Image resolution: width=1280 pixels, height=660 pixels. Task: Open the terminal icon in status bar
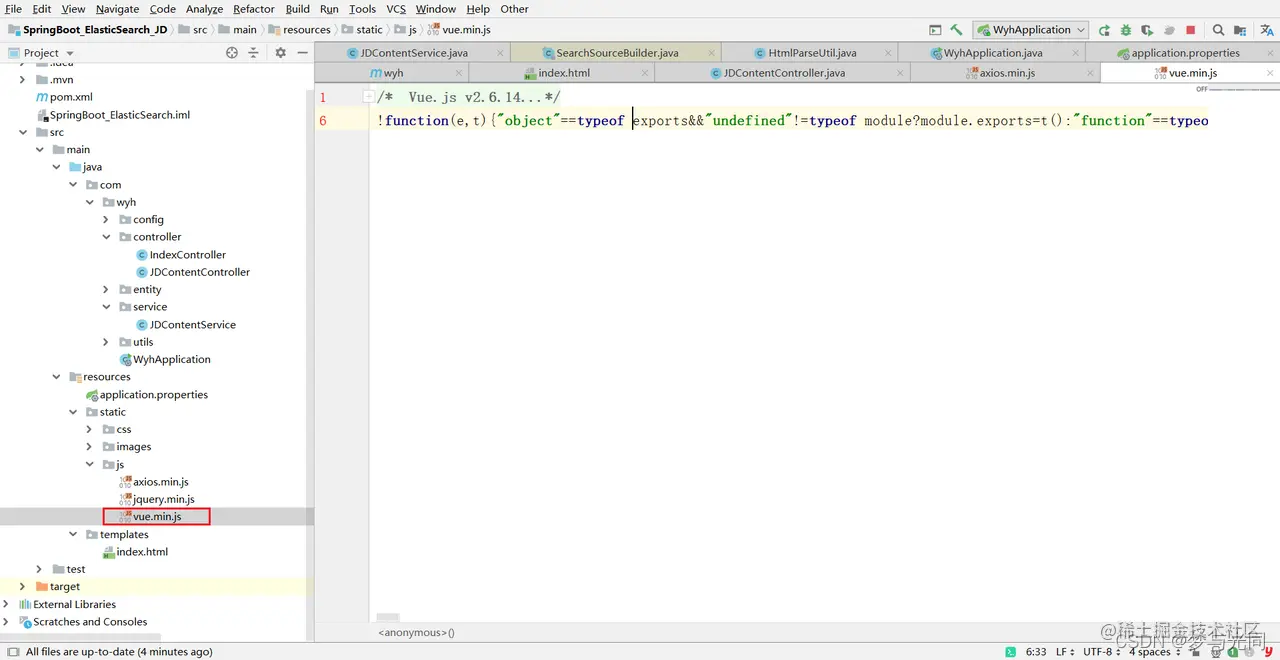[x=1011, y=651]
